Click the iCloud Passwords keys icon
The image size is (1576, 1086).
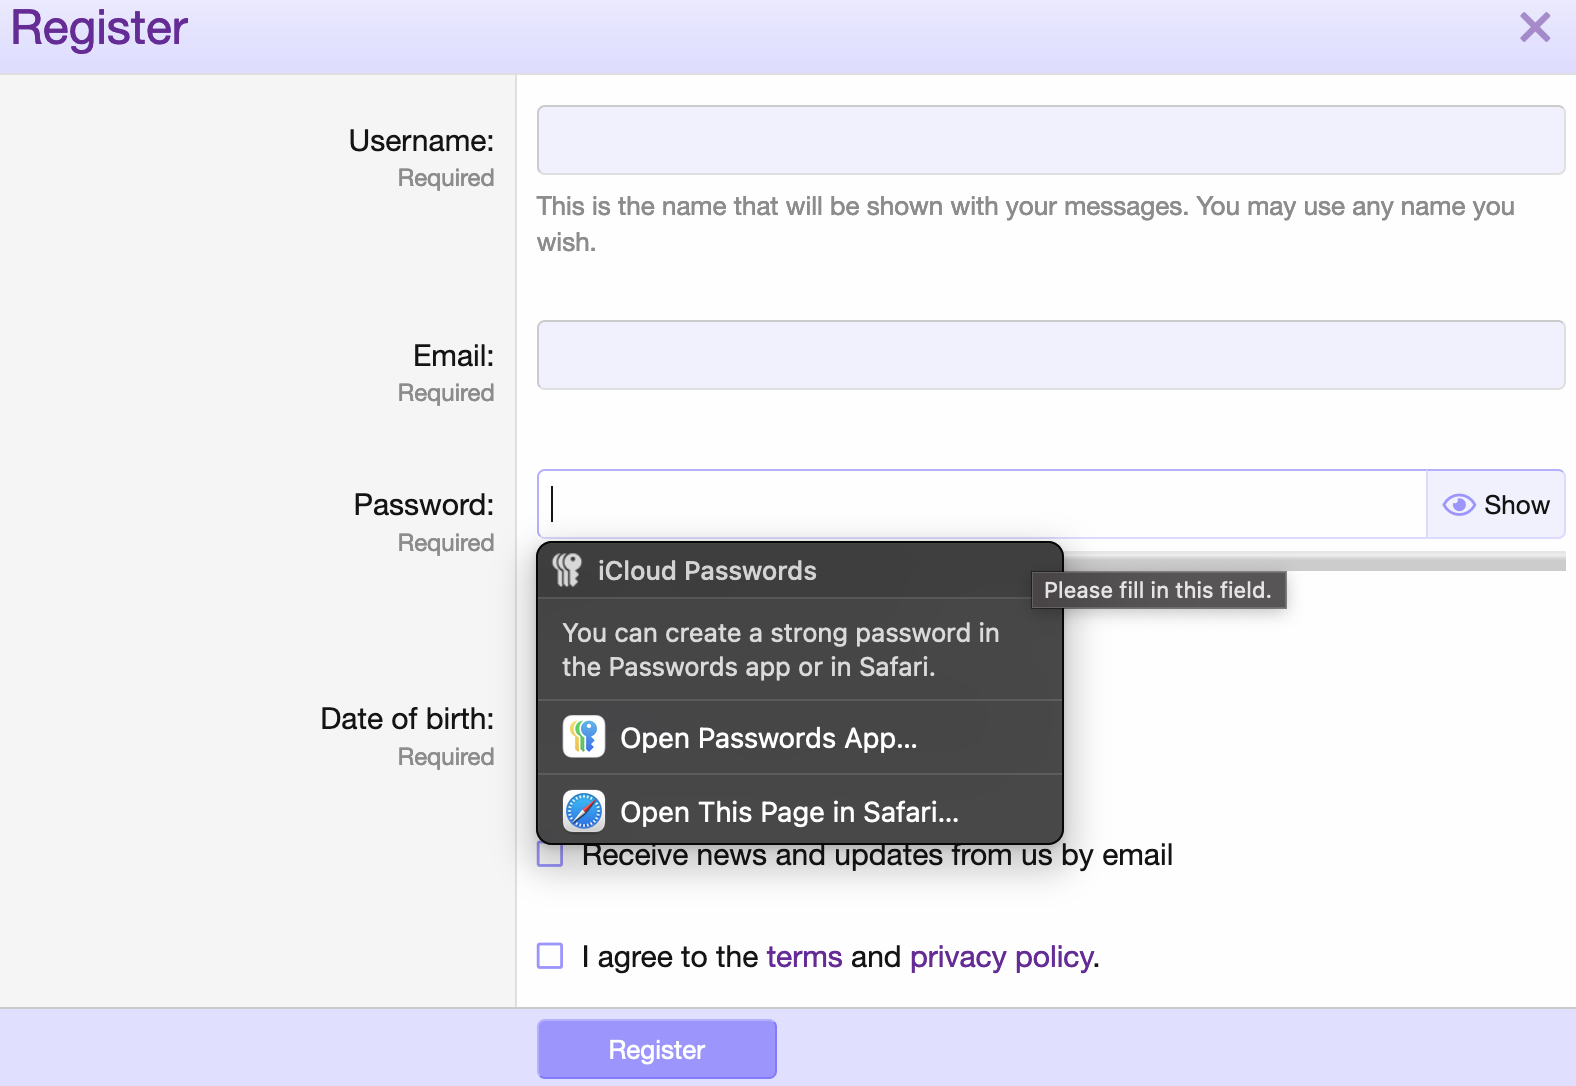click(x=567, y=570)
